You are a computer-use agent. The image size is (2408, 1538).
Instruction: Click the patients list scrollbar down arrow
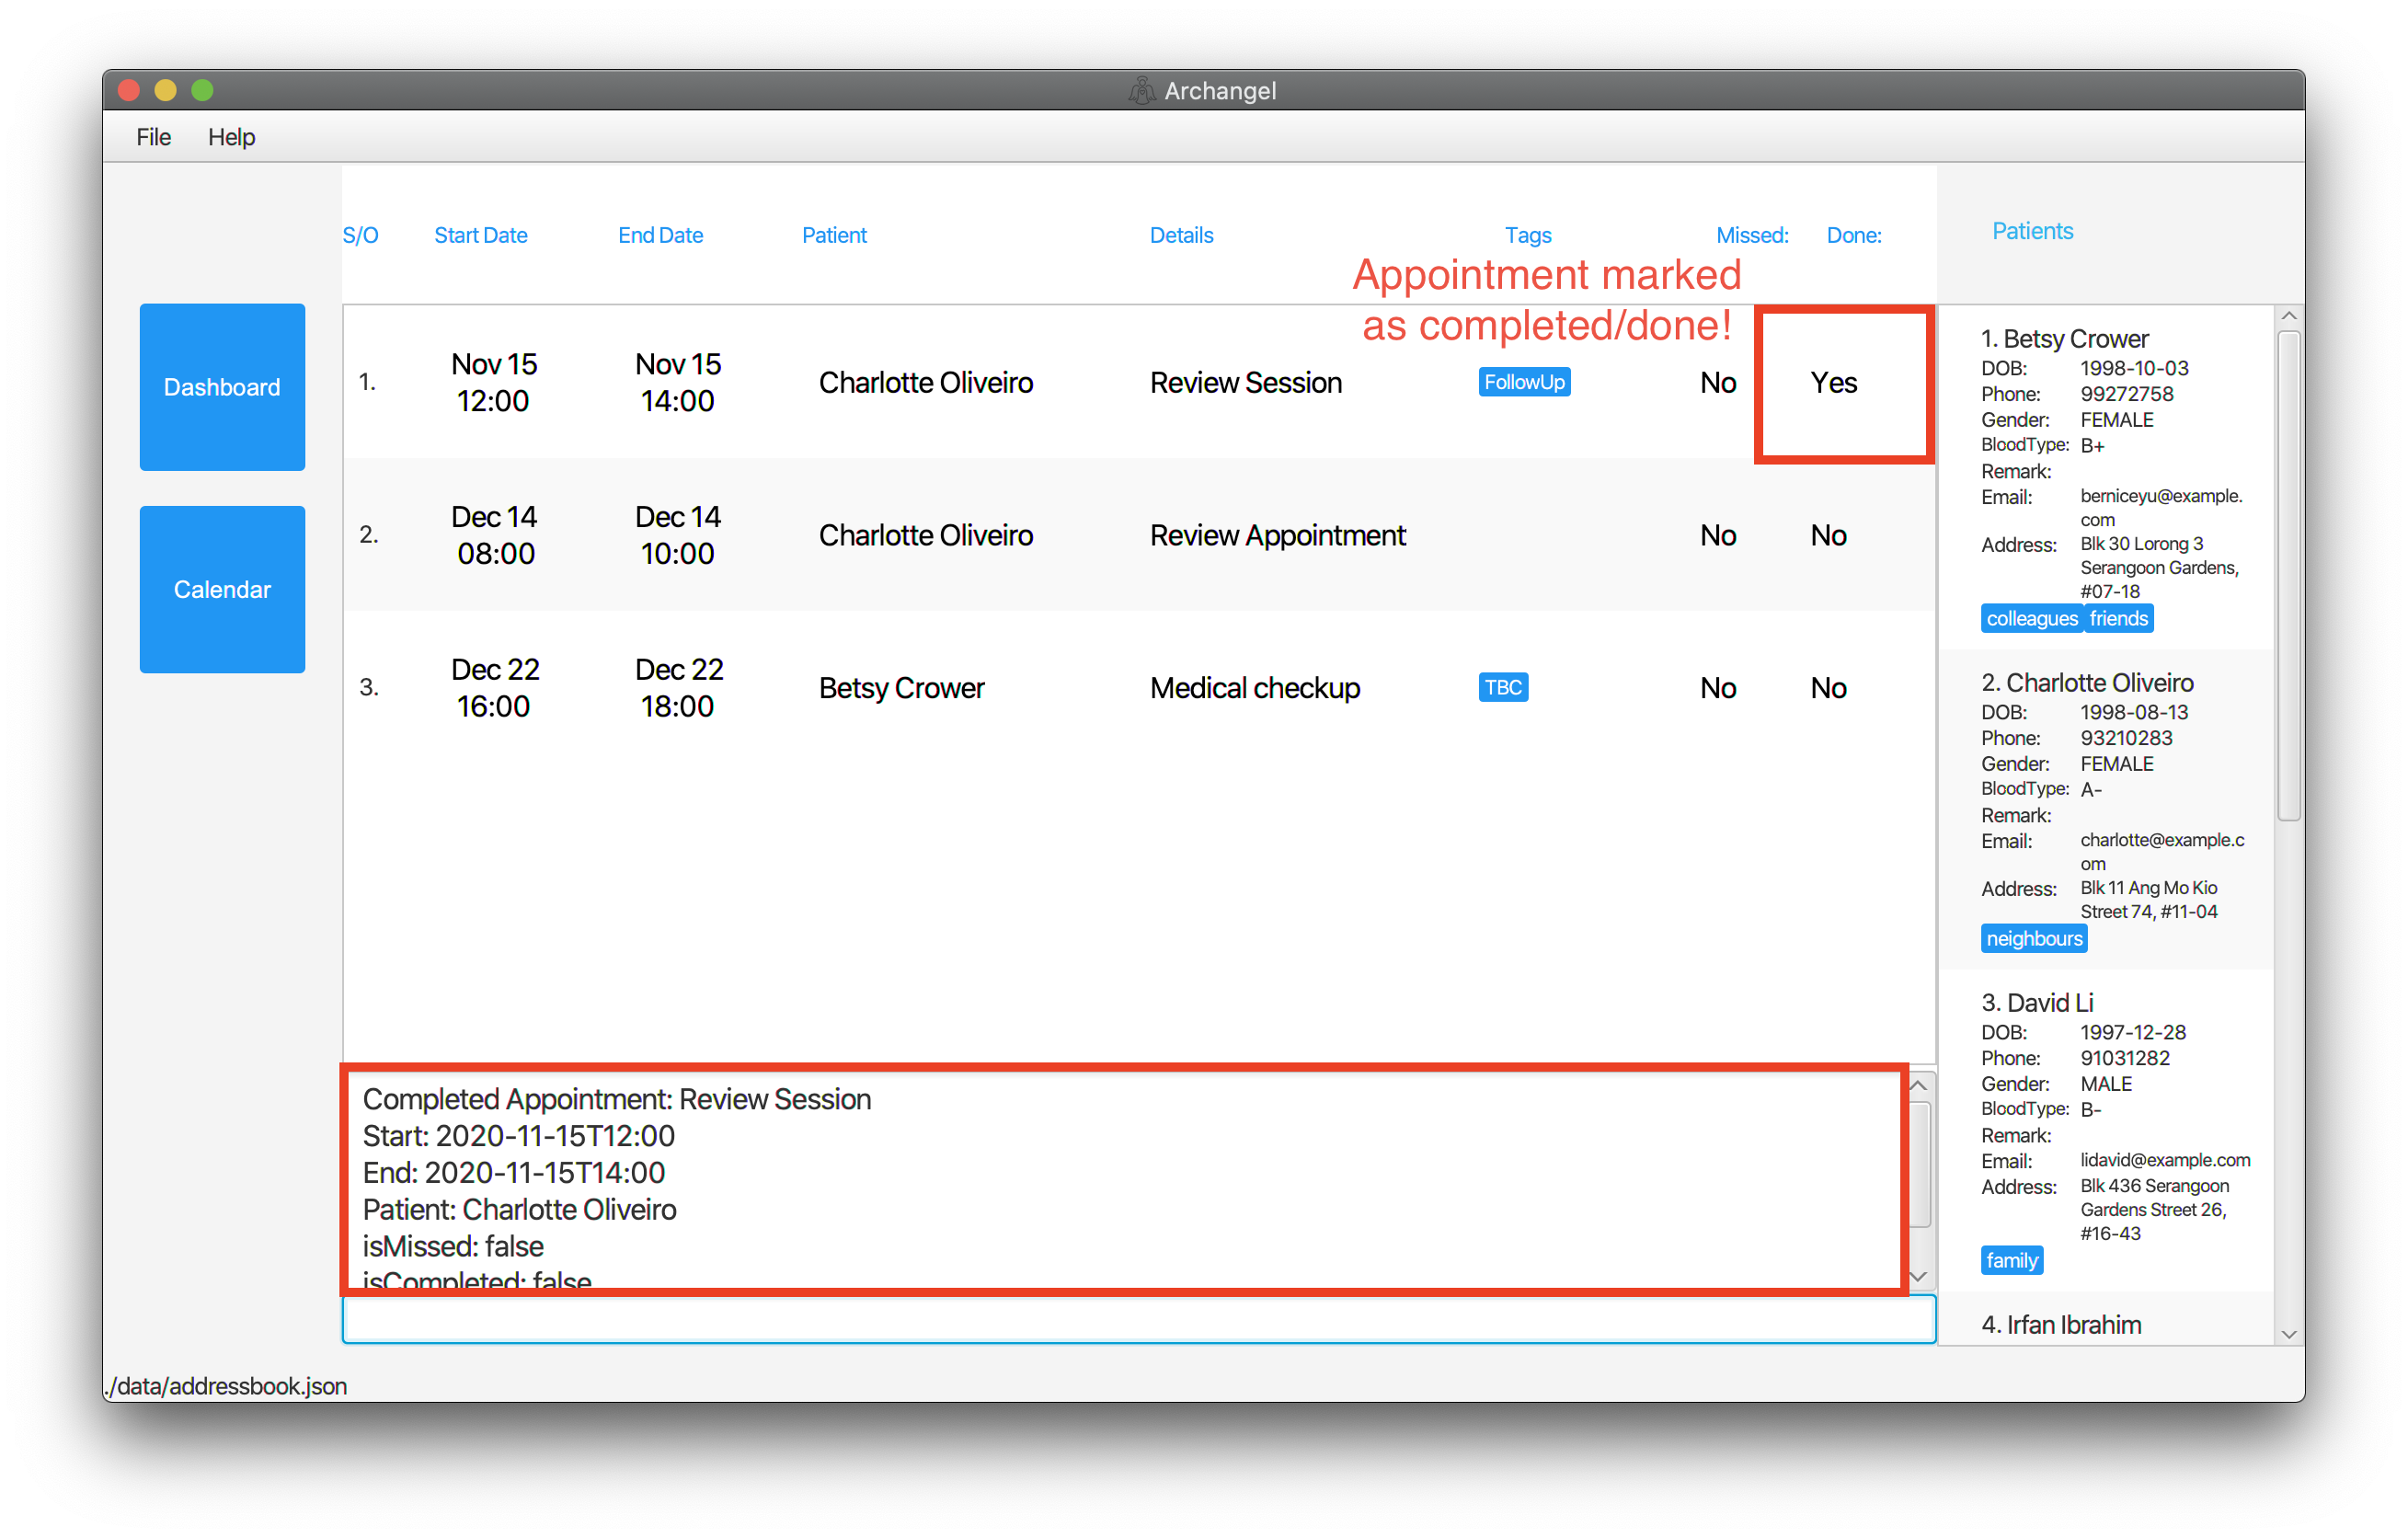[2288, 1334]
